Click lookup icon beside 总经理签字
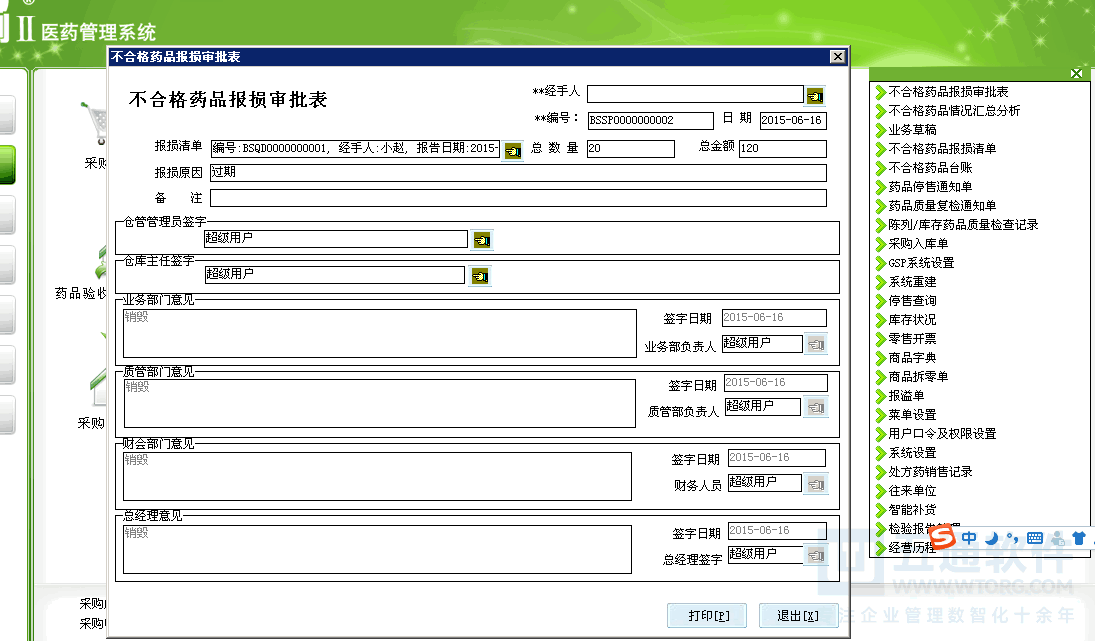The width and height of the screenshot is (1095, 641). pos(816,556)
